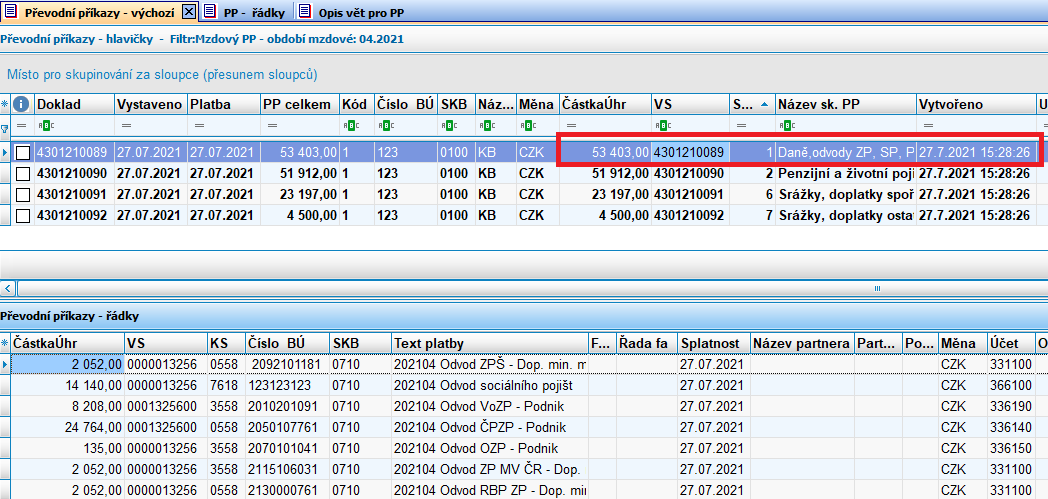Click the equals filter operator under S... column
This screenshot has height=499, width=1048.
[741, 126]
